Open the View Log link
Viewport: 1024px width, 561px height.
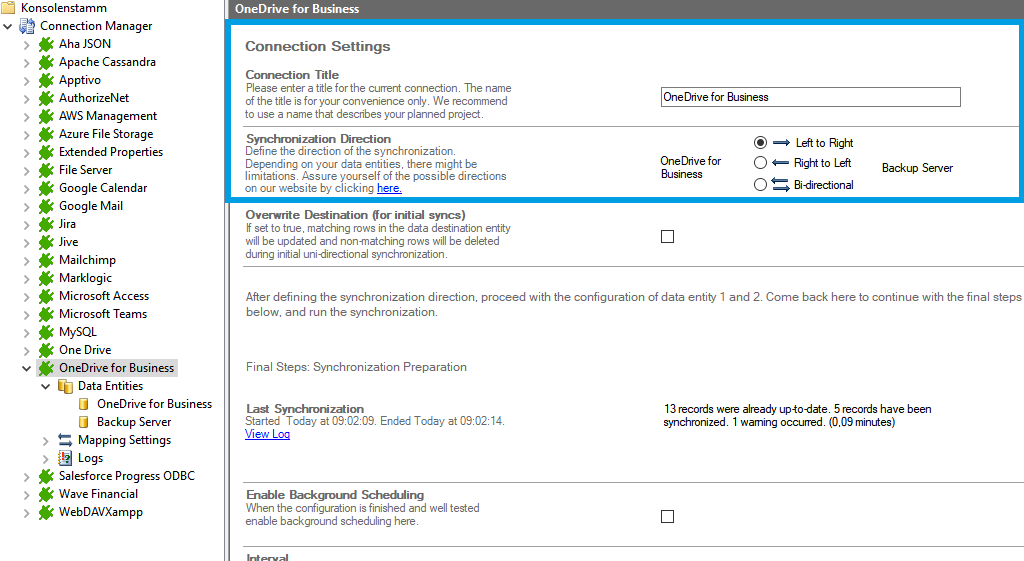point(267,434)
